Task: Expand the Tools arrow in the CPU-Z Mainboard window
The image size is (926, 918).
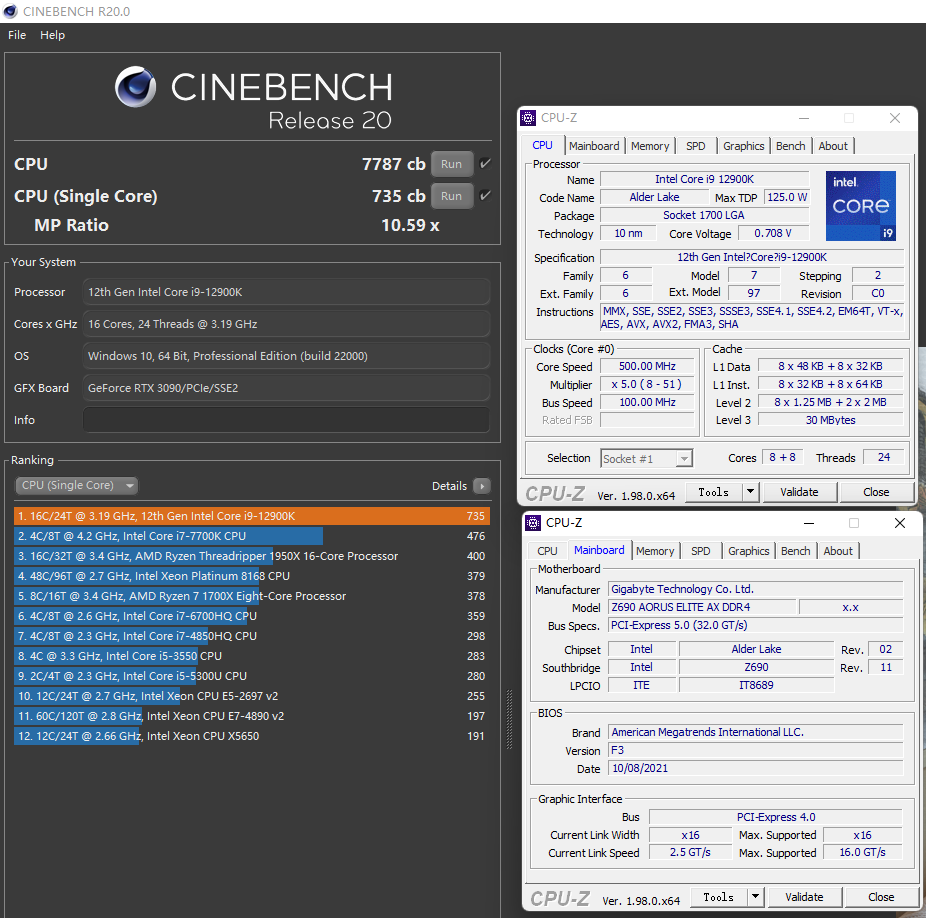Action: (755, 897)
